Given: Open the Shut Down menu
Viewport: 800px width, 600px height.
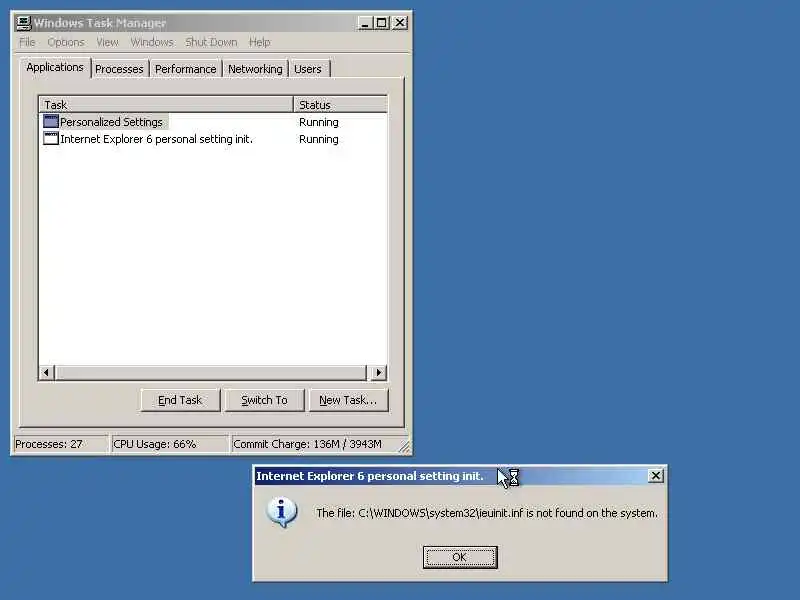Looking at the screenshot, I should pyautogui.click(x=211, y=42).
